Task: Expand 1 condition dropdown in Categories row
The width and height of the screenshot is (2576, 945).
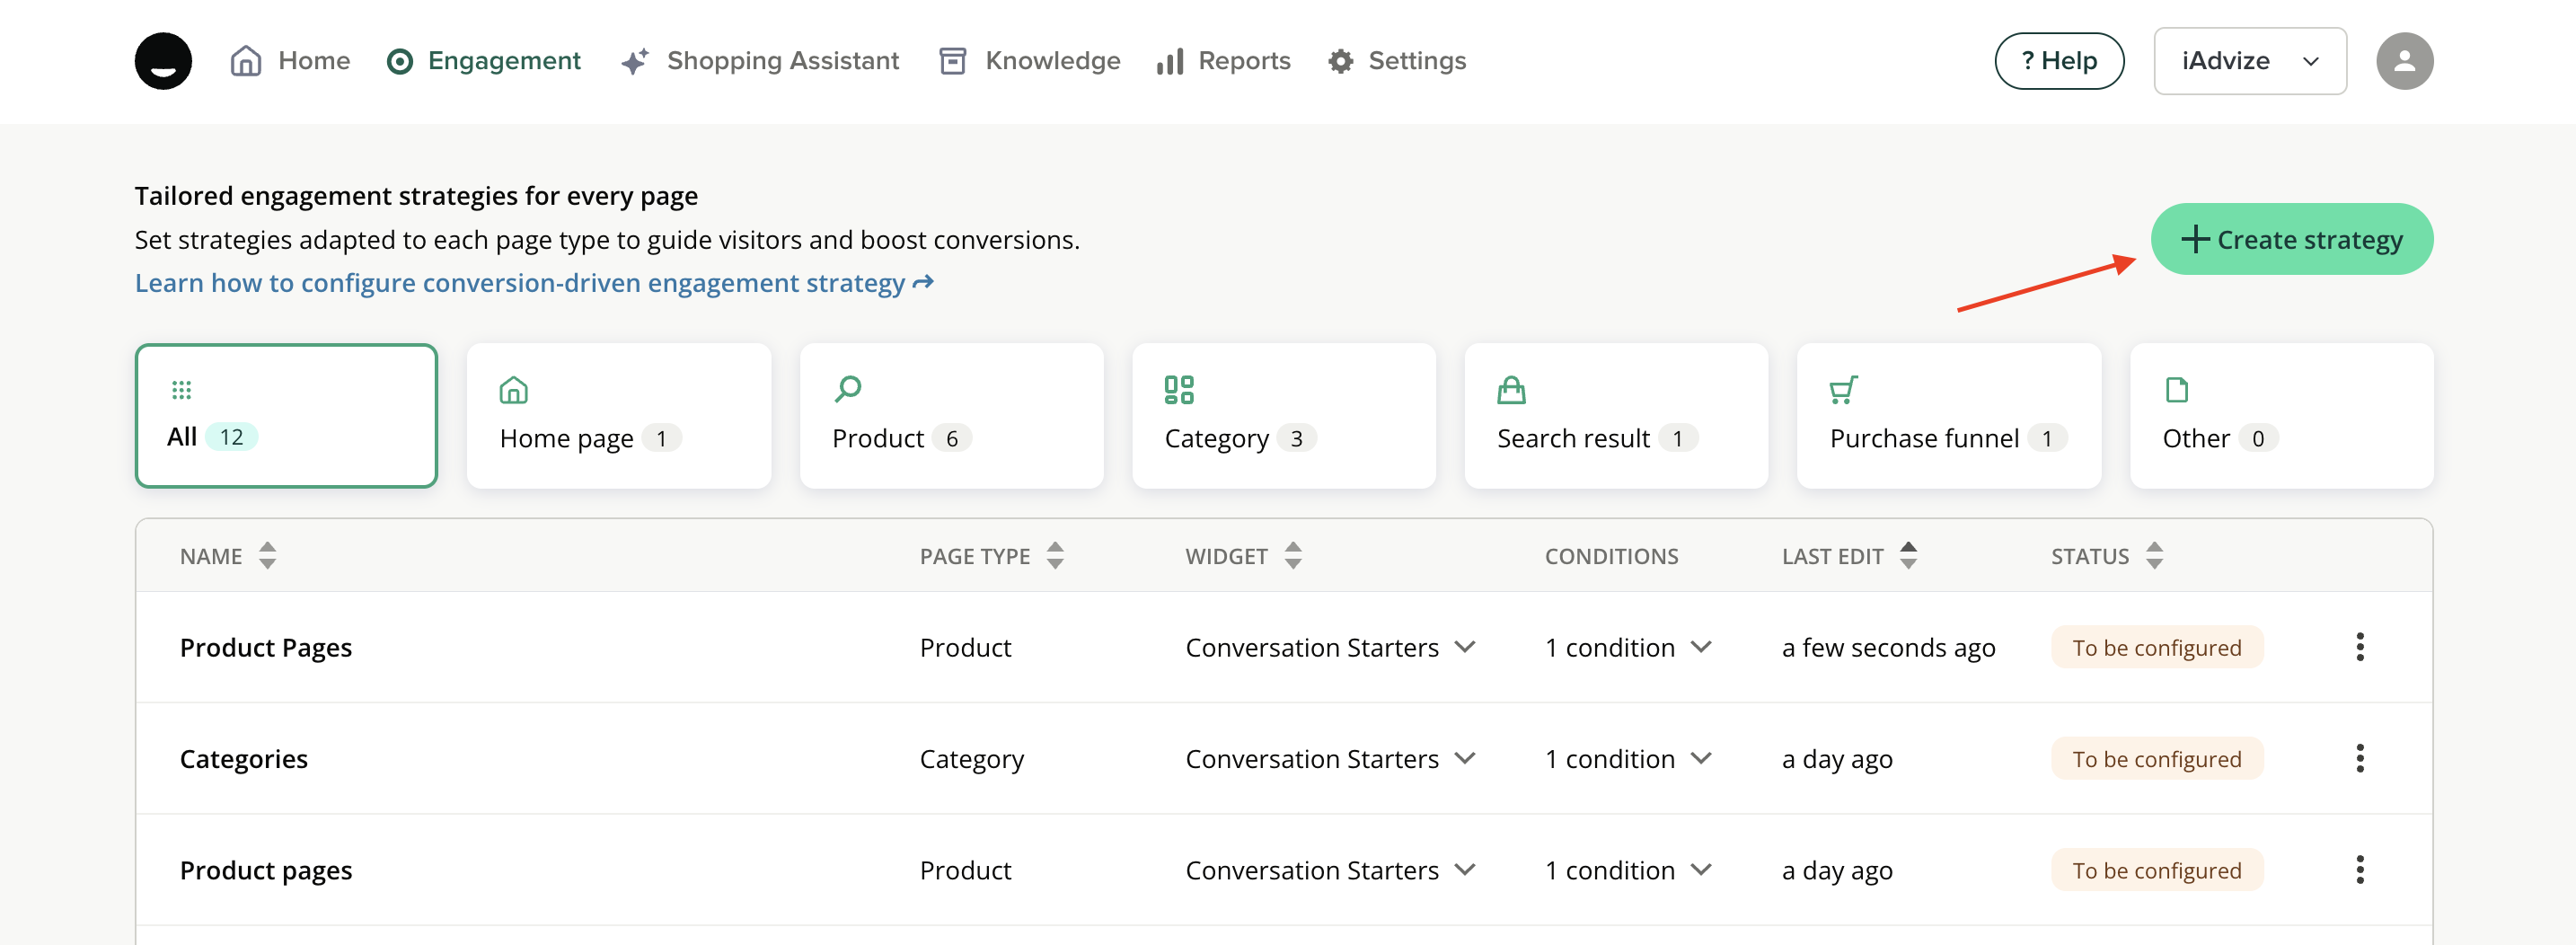Action: [1701, 758]
